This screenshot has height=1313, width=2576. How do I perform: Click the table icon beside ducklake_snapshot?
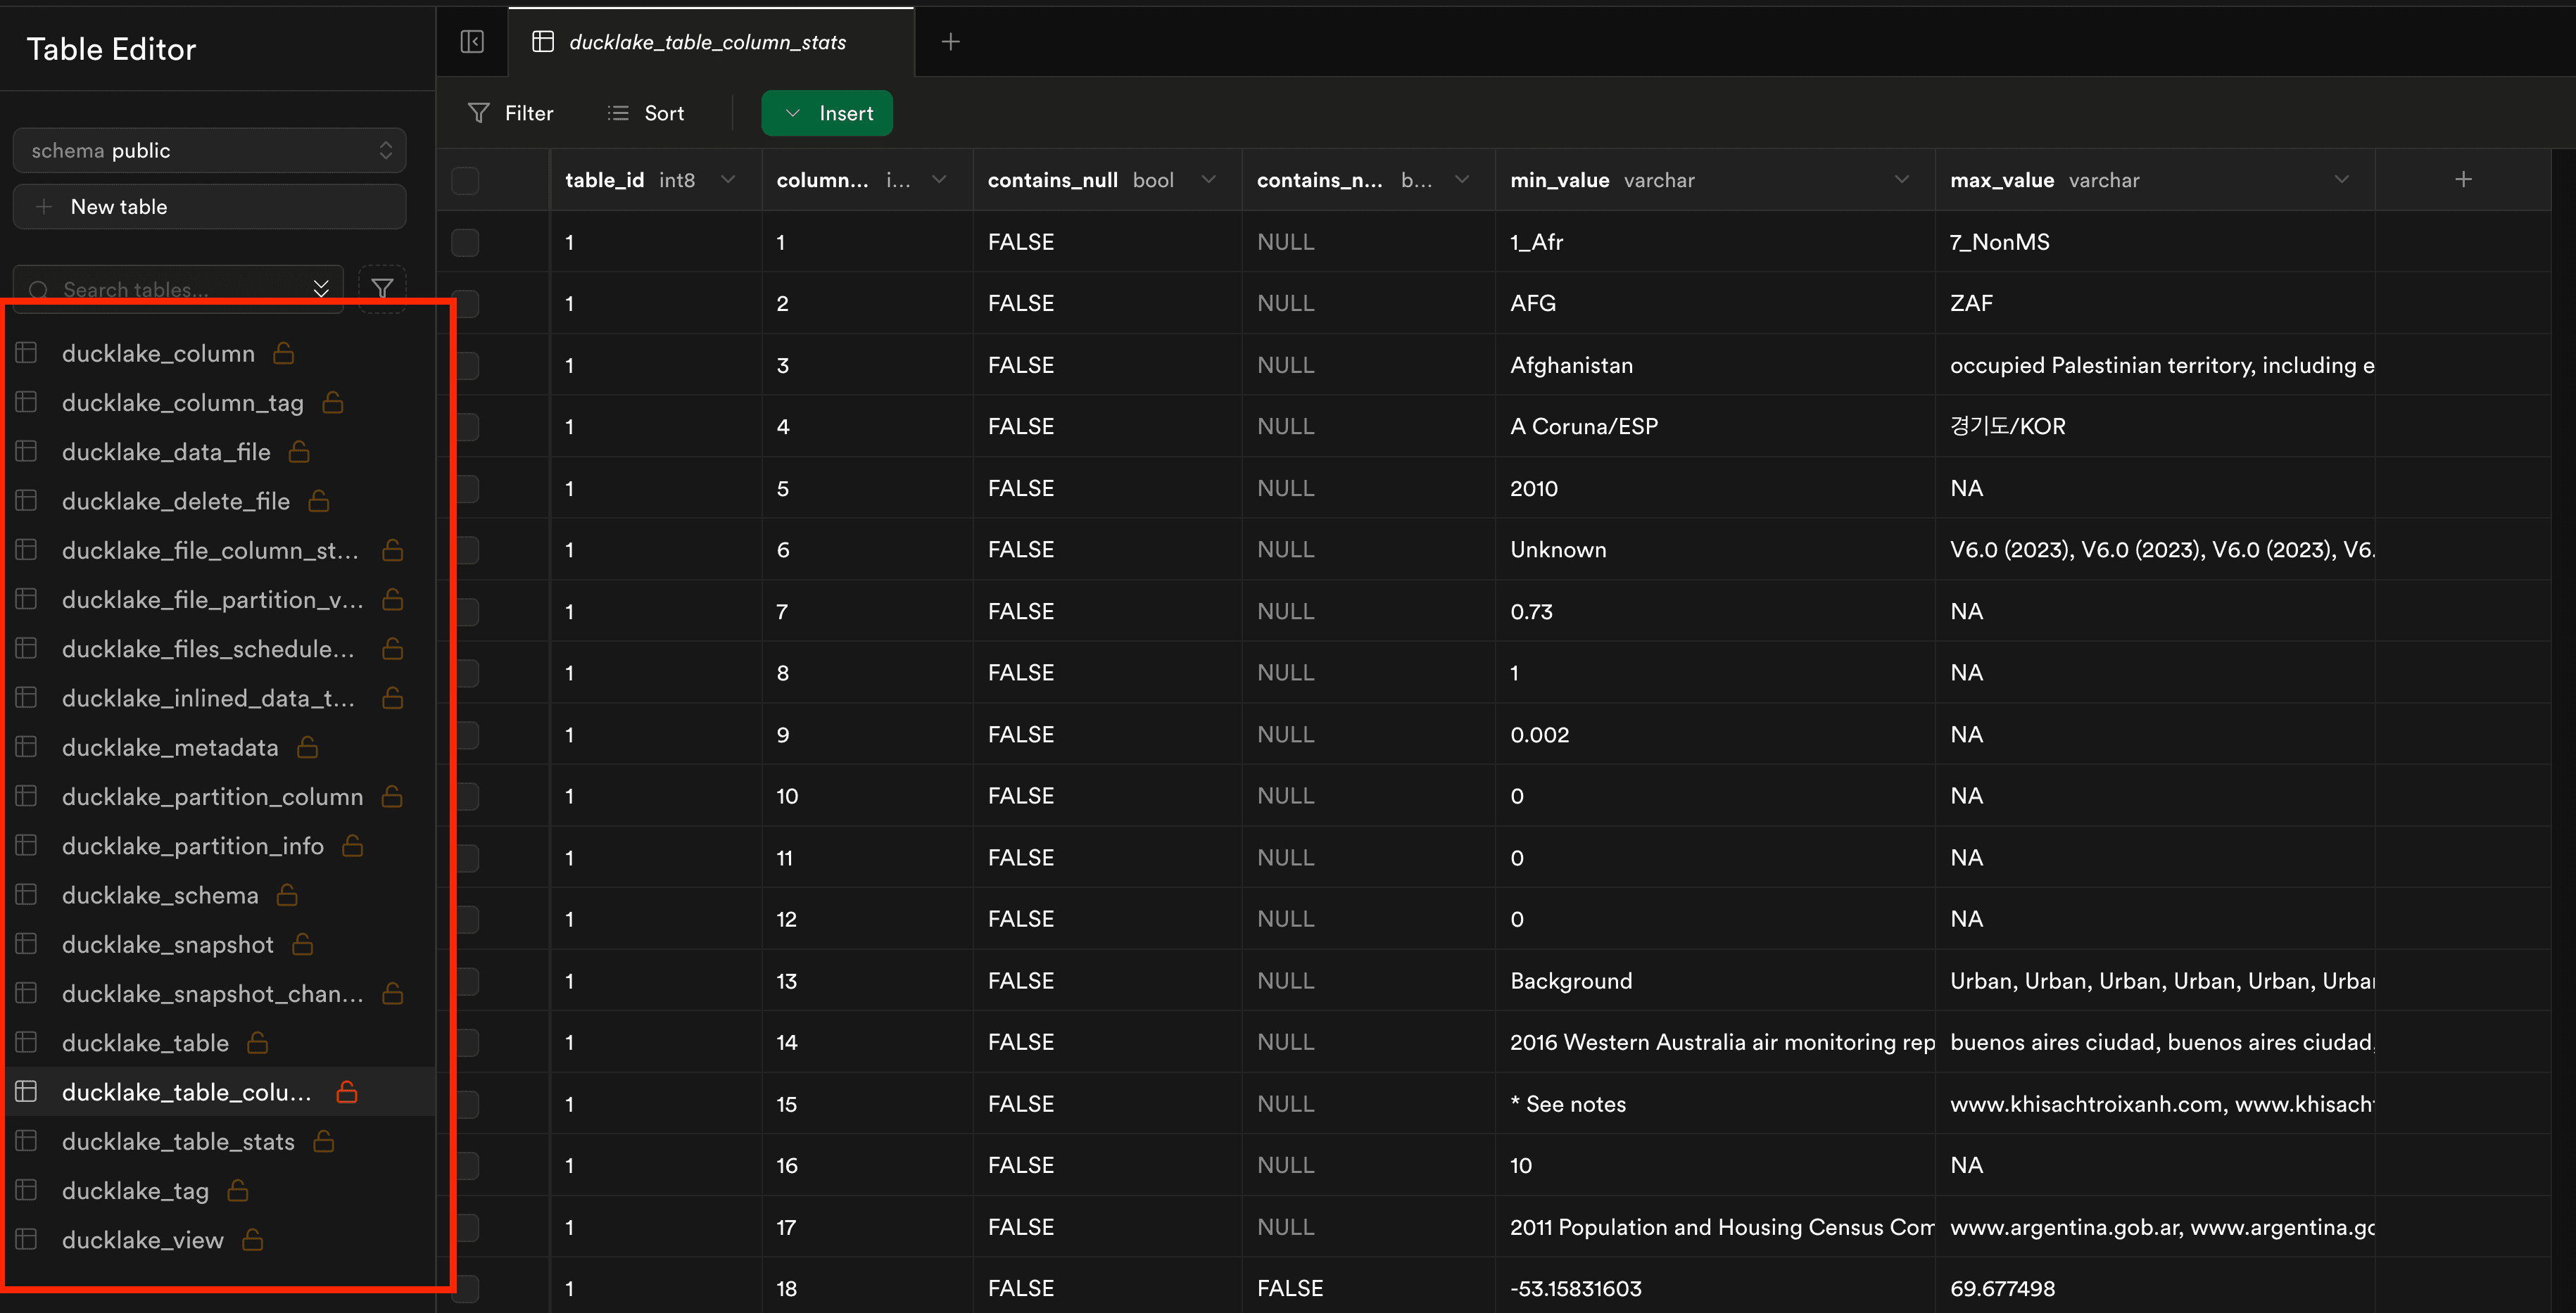coord(27,944)
